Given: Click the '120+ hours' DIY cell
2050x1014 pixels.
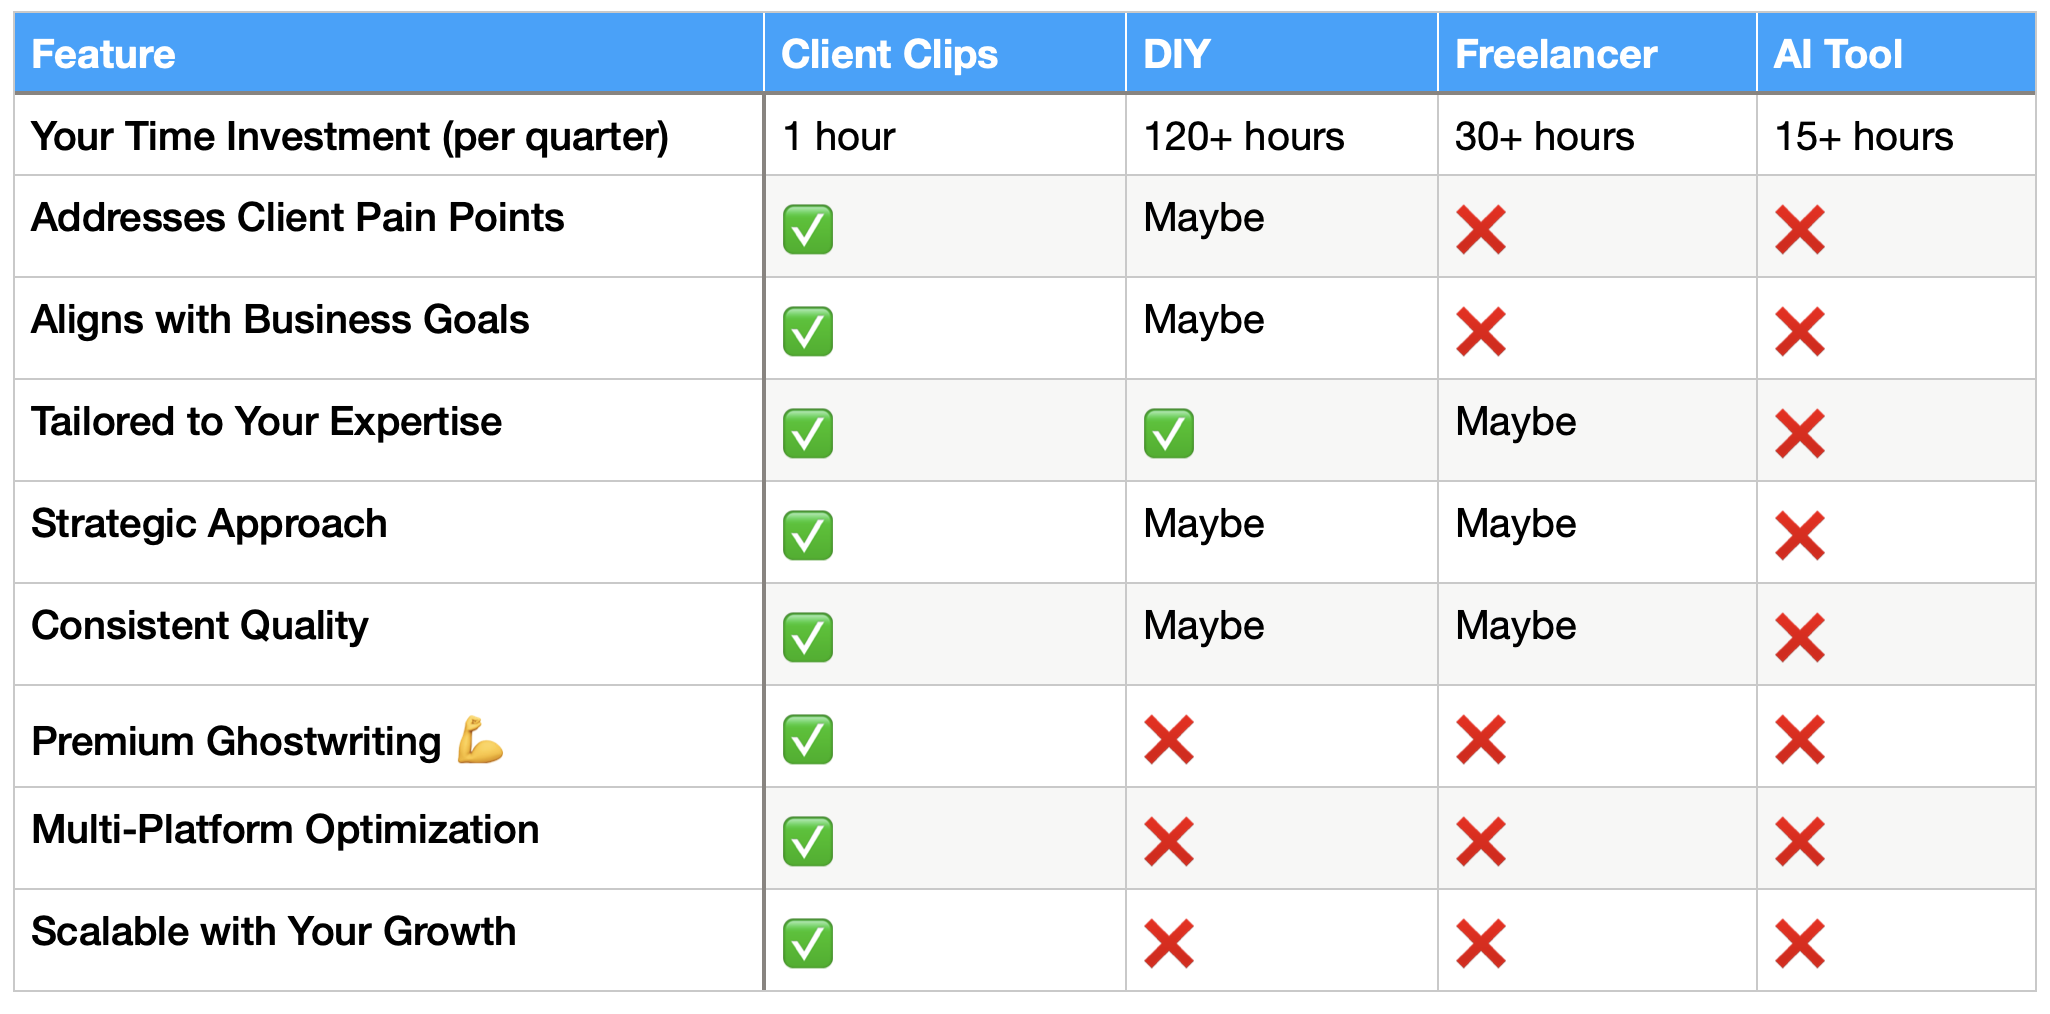Looking at the screenshot, I should point(1282,136).
